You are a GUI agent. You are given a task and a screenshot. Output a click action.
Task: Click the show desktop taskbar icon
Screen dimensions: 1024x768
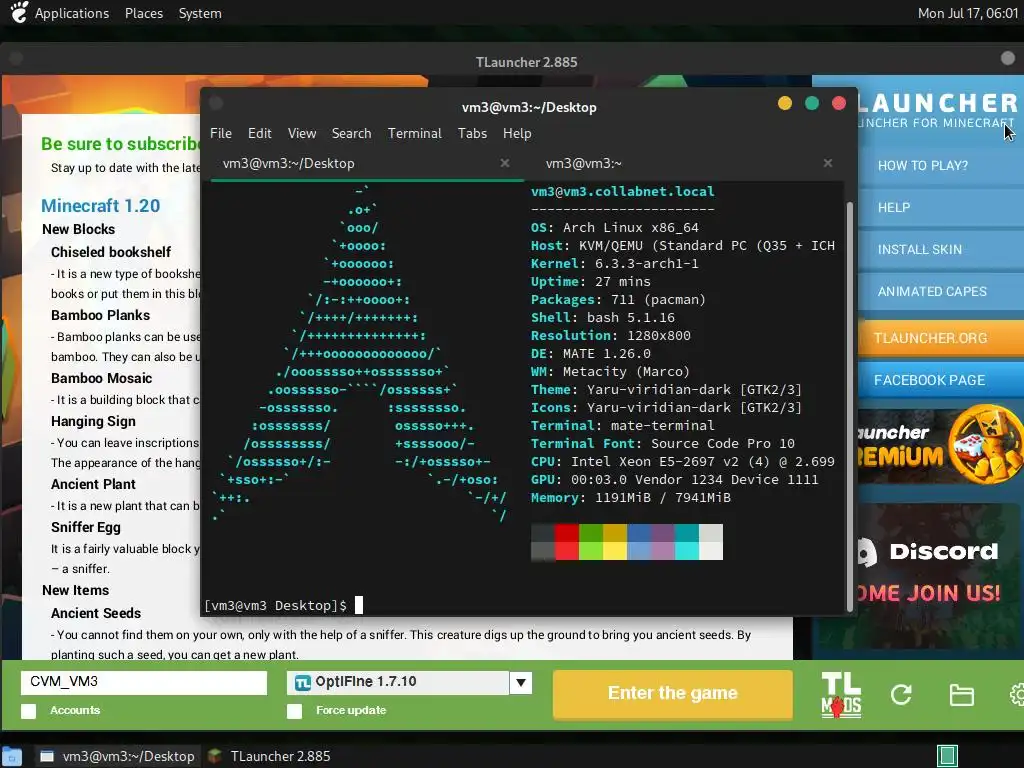coord(11,756)
